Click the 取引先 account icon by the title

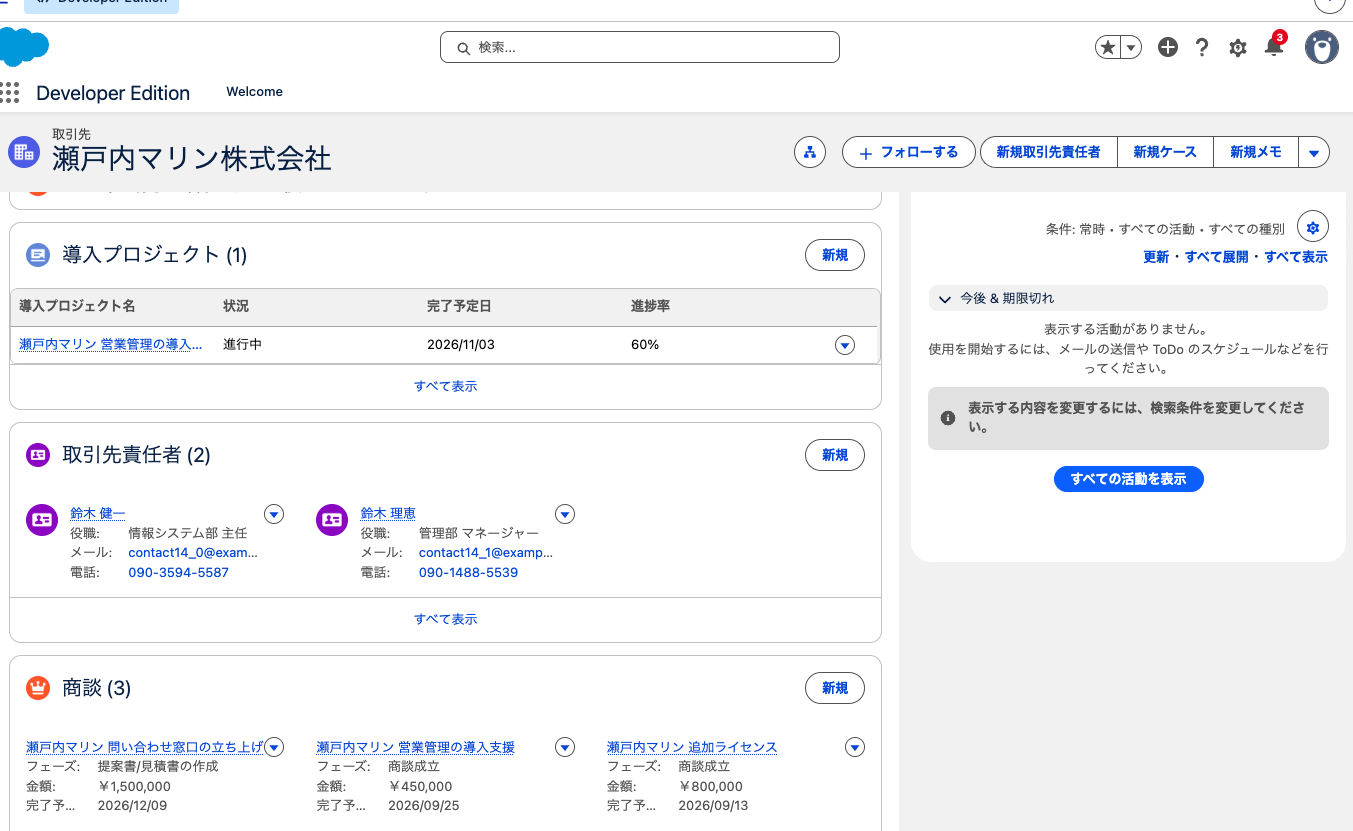point(23,152)
